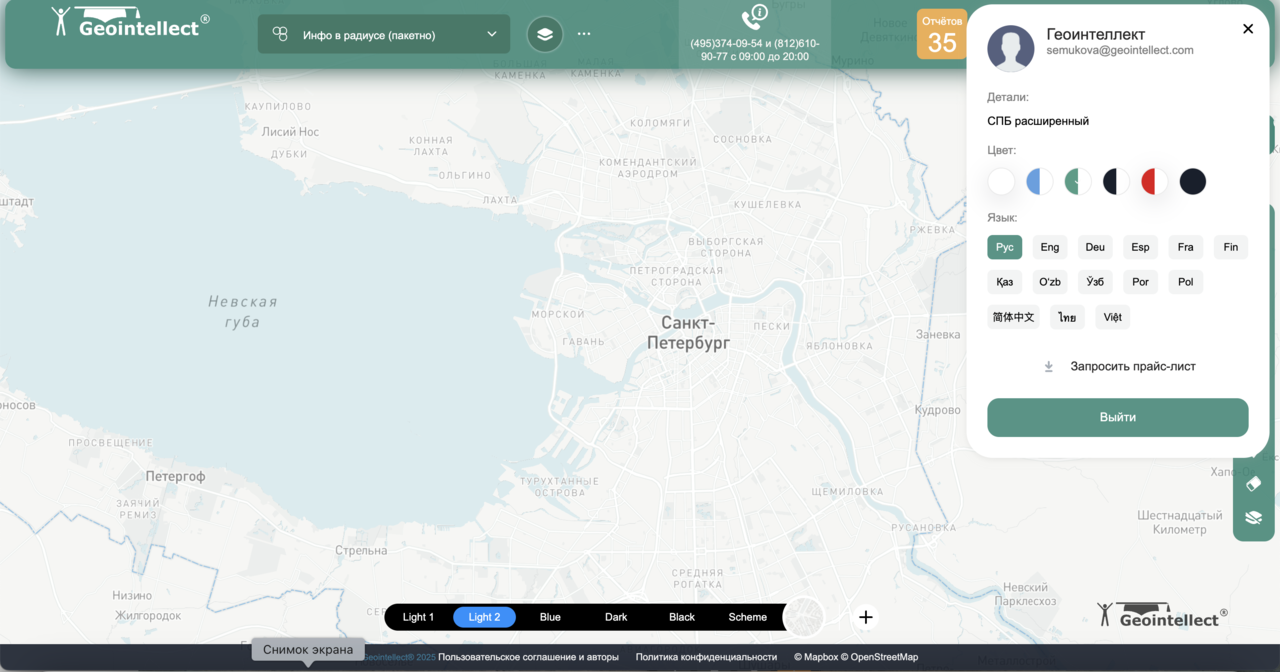Open the three-dots more options menu
This screenshot has height=672, width=1280.
tap(584, 34)
